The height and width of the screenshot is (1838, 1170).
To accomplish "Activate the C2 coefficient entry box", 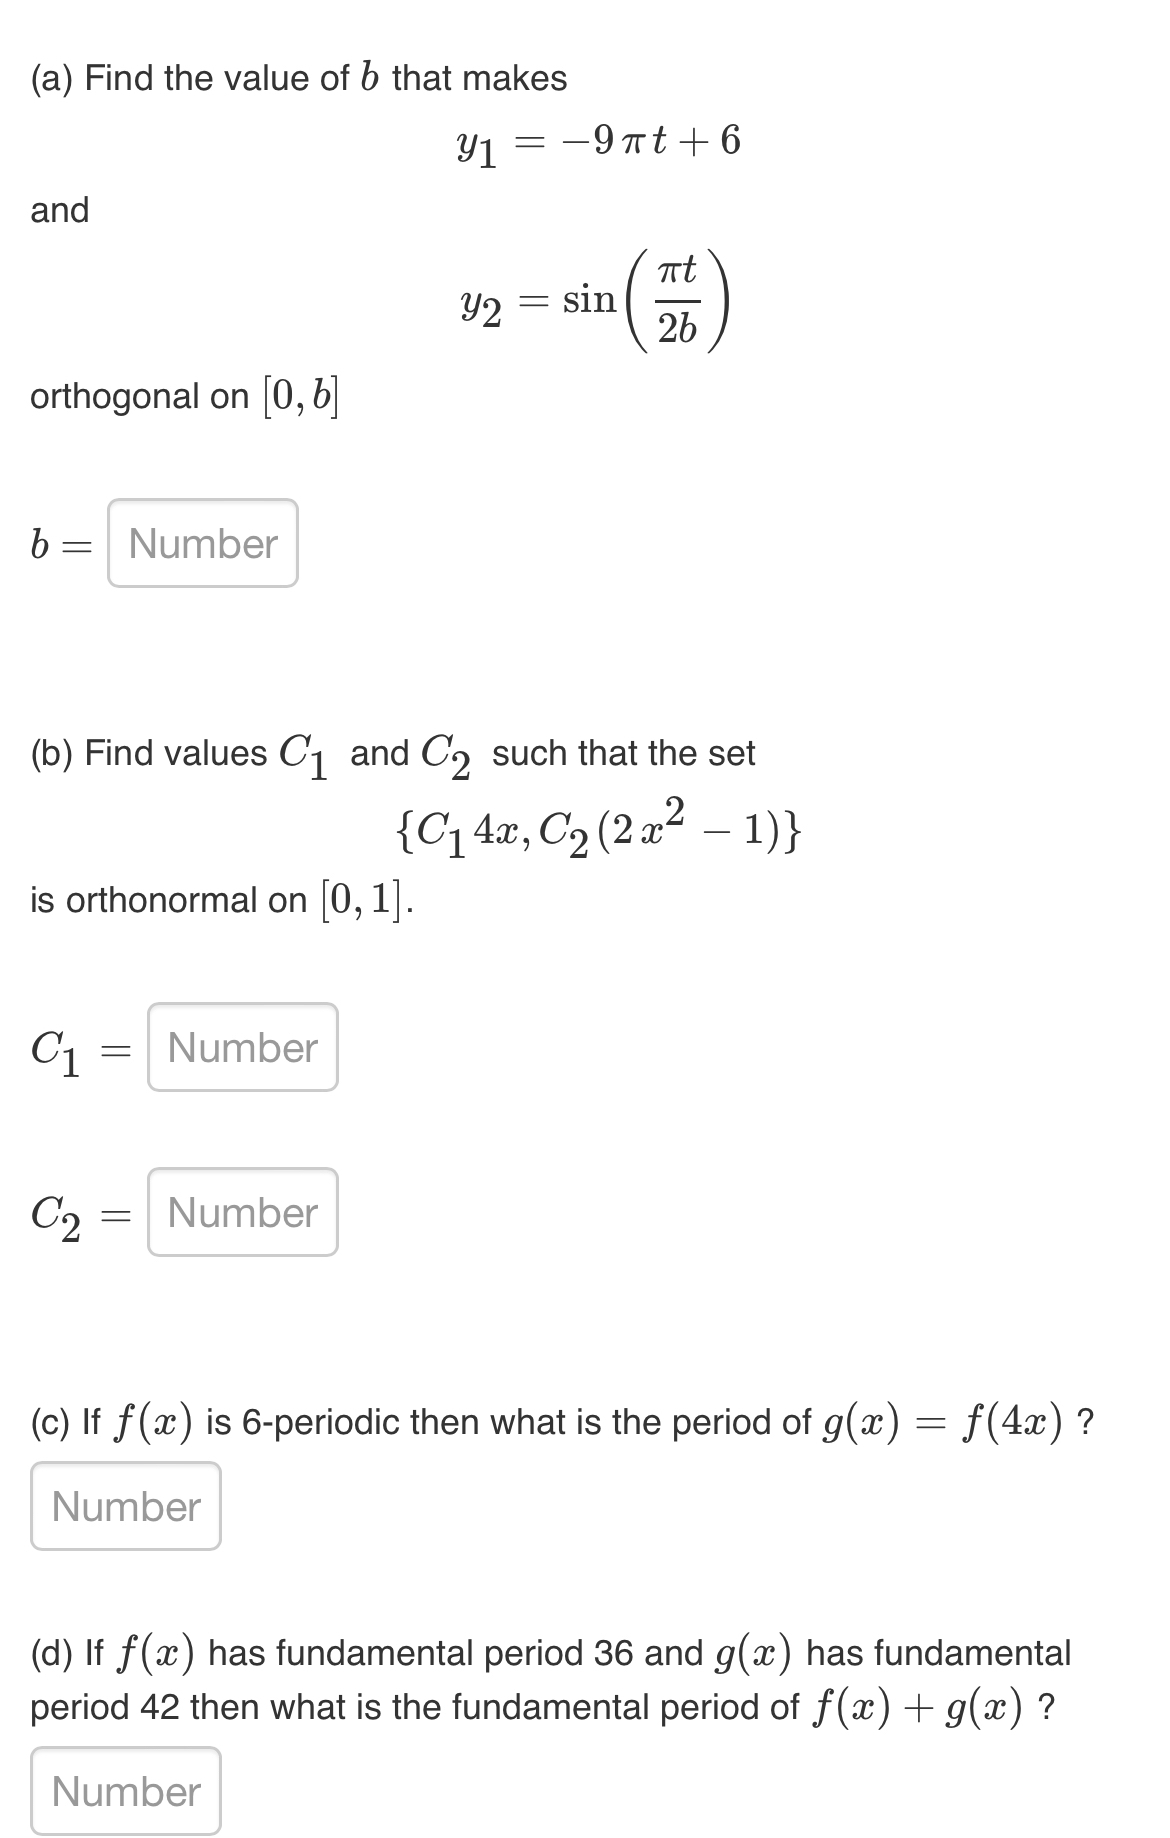I will (242, 1213).
